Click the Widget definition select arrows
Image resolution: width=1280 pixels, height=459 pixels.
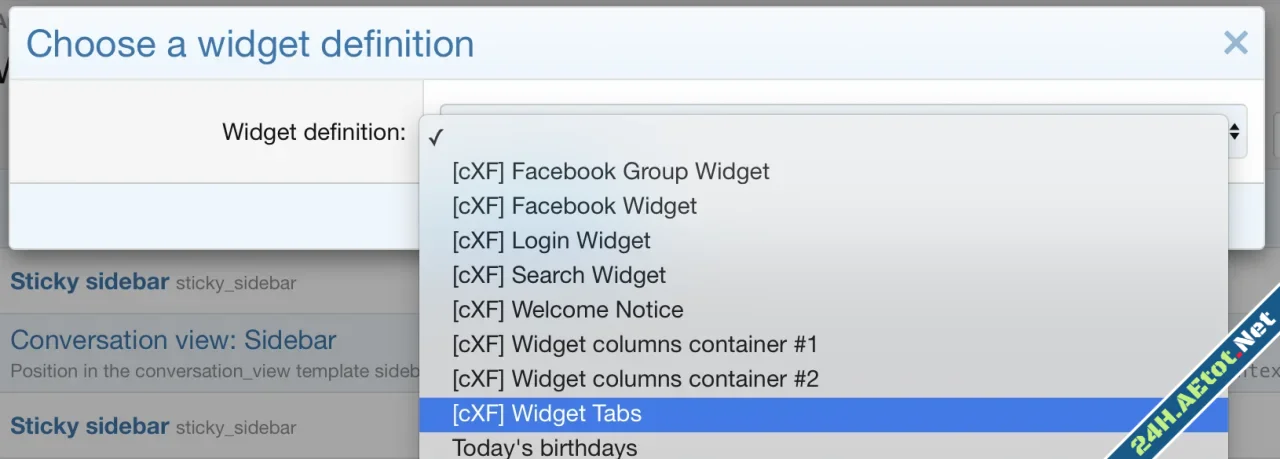tap(1236, 131)
